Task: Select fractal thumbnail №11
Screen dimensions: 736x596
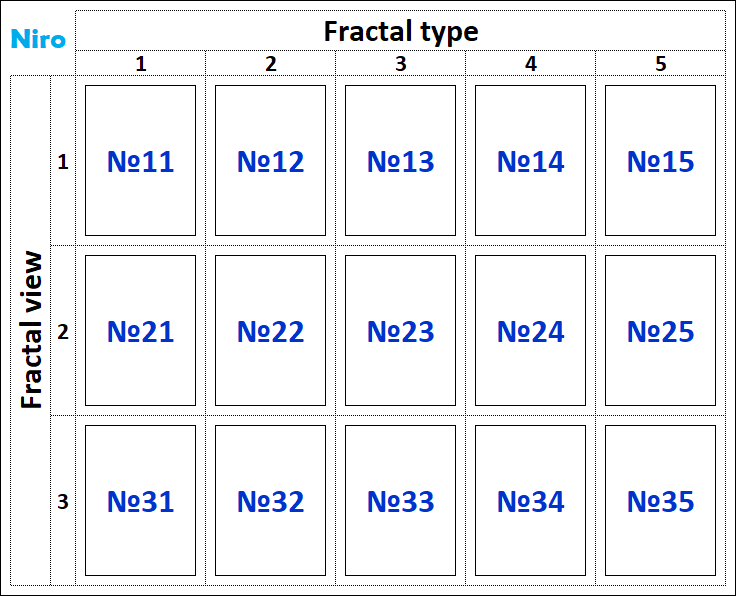Action: [x=140, y=161]
